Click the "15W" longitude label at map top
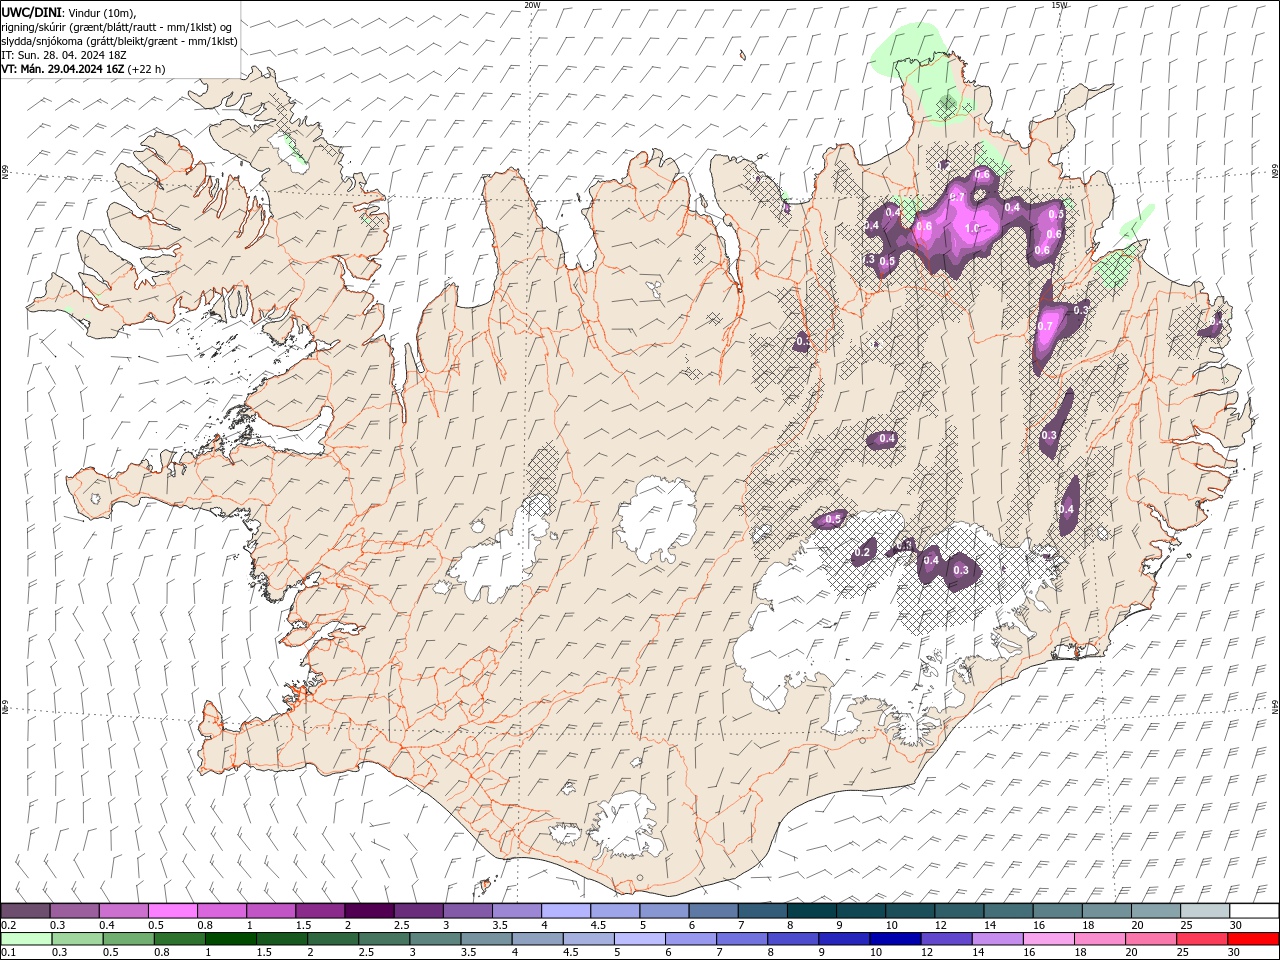 click(x=1059, y=5)
